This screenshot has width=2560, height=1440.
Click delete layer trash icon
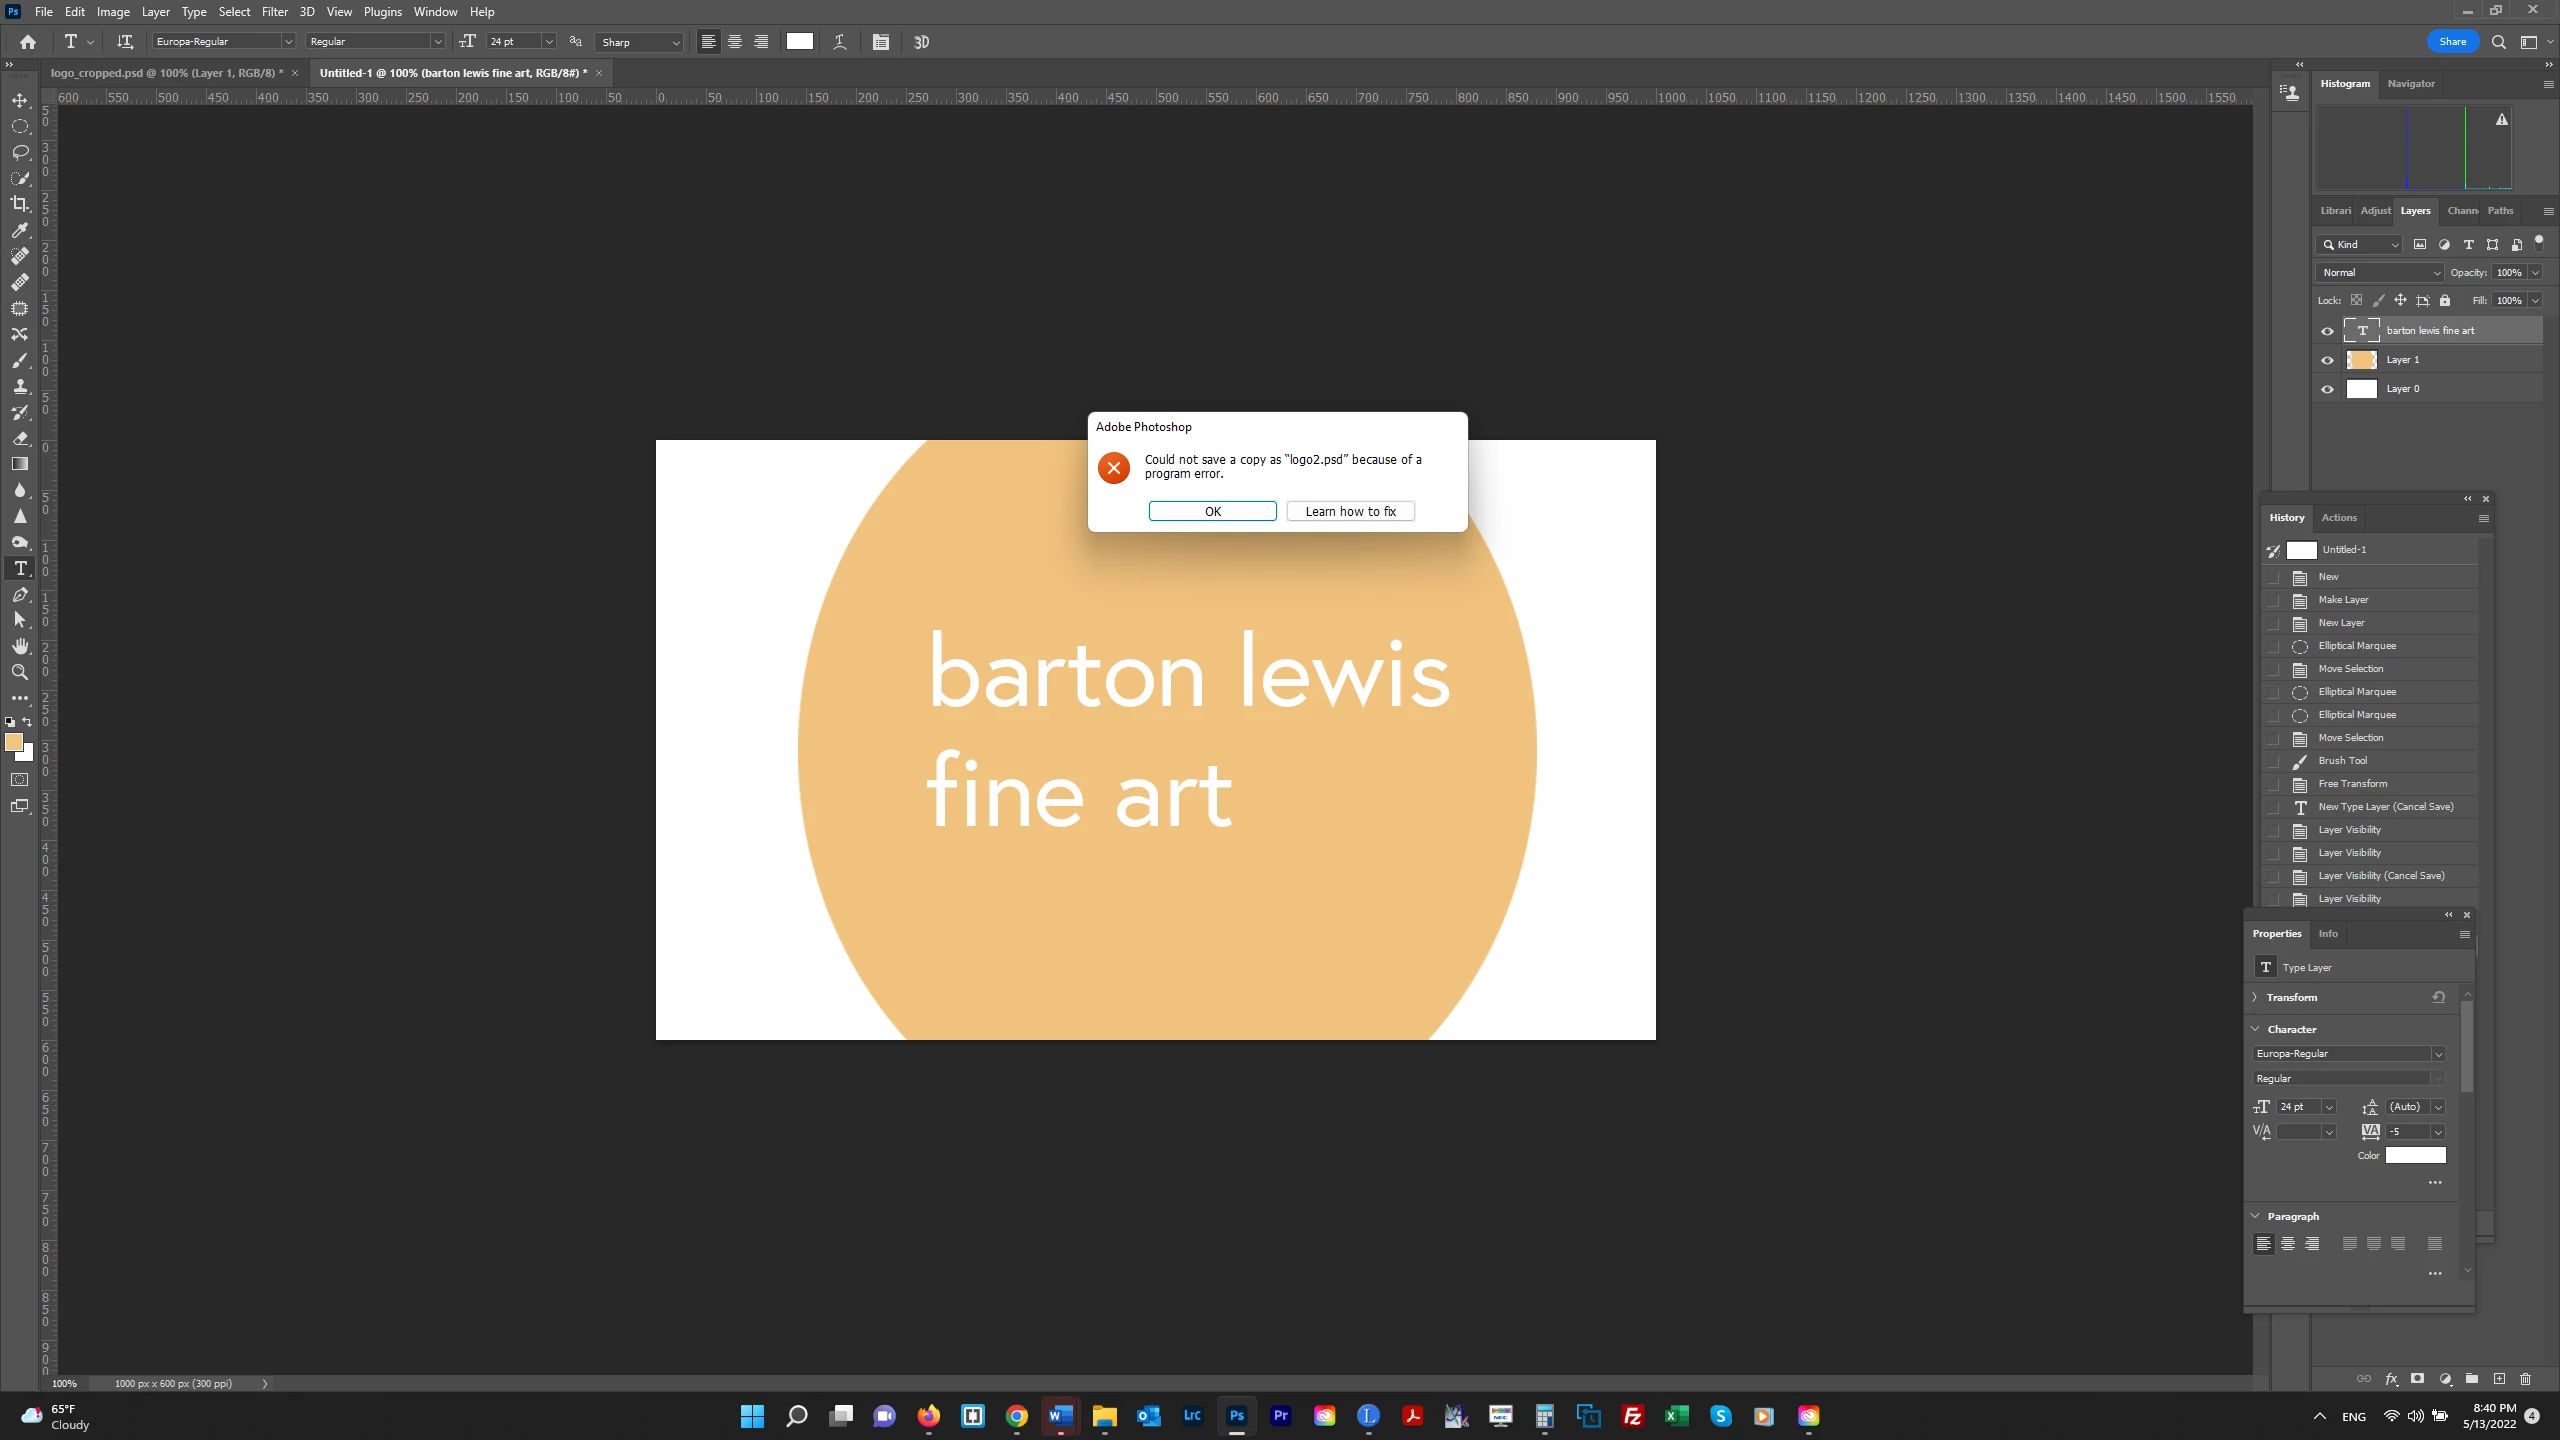[x=2525, y=1379]
